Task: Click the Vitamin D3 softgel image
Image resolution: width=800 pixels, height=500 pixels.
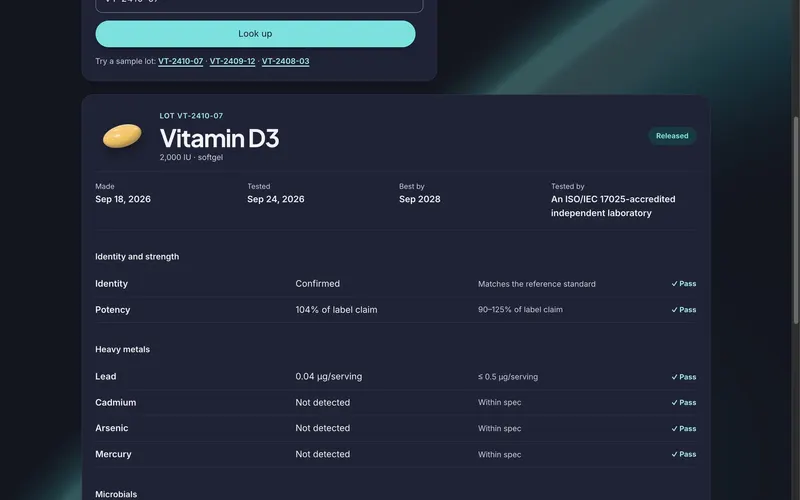Action: pyautogui.click(x=122, y=136)
